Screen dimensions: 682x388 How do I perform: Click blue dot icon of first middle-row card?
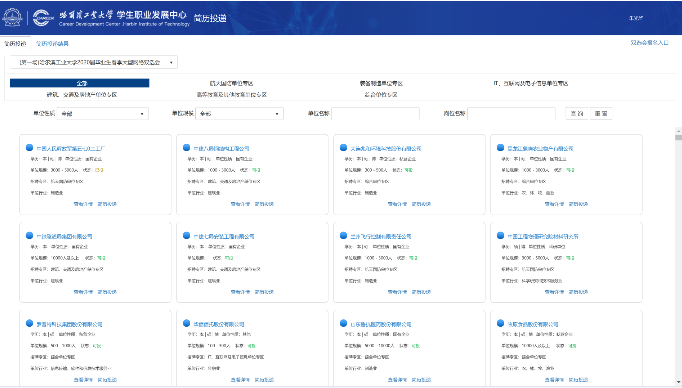click(x=30, y=235)
